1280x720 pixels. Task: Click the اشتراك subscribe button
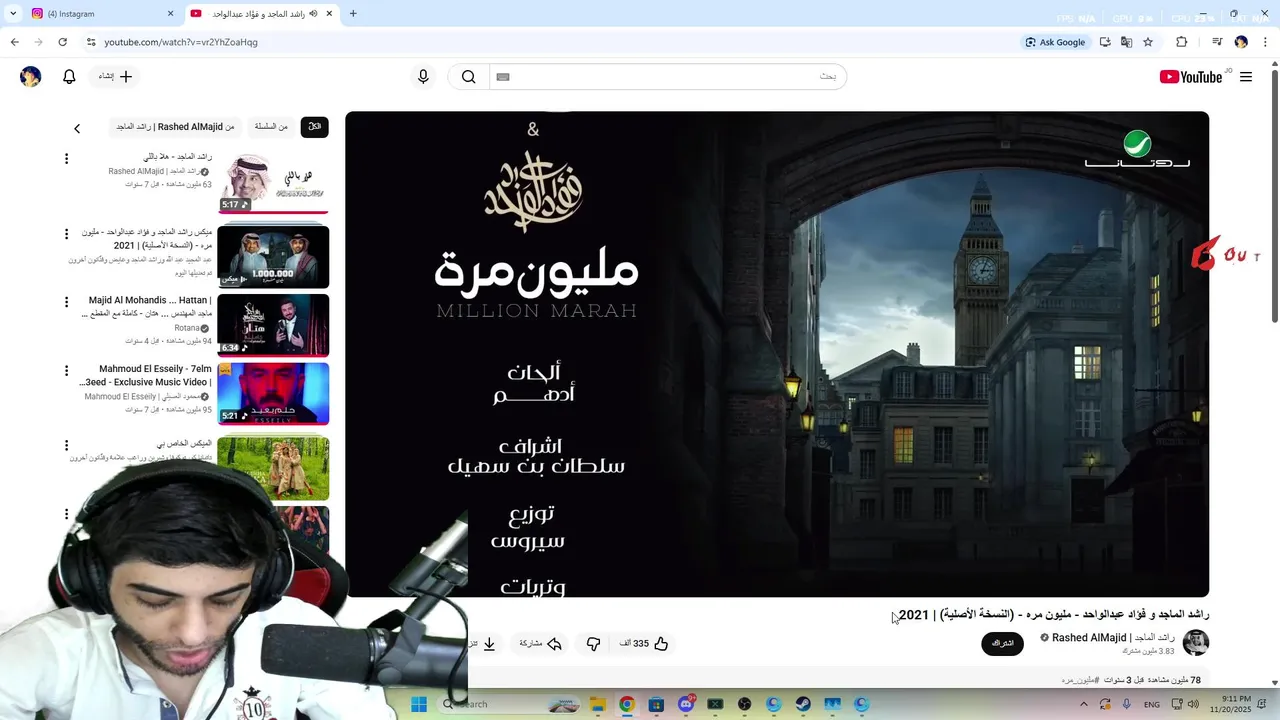click(x=1002, y=644)
